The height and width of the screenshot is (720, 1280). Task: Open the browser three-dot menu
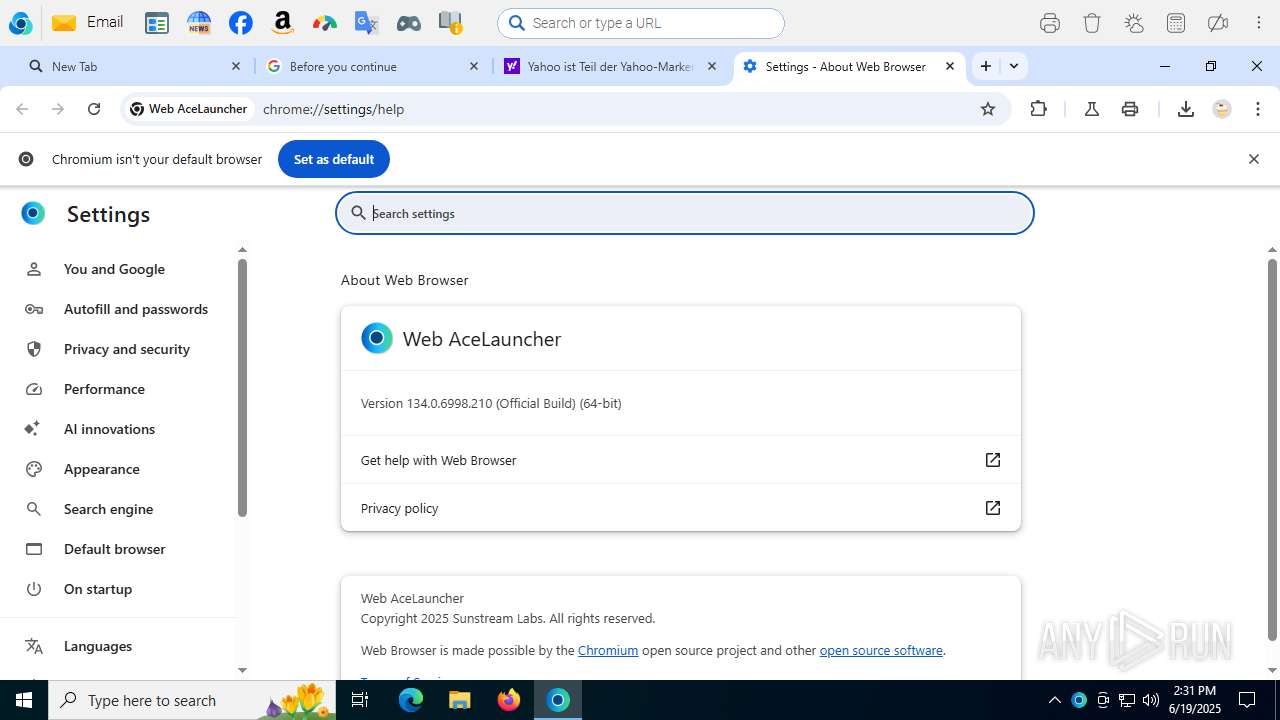pos(1258,109)
